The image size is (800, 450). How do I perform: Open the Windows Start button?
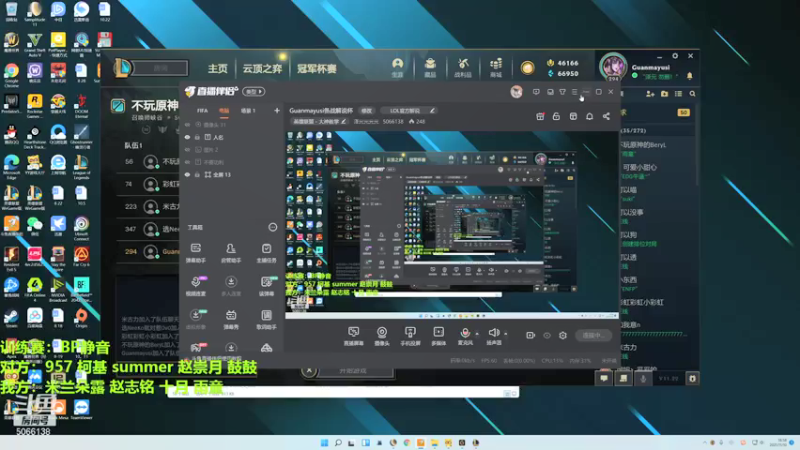tap(324, 443)
